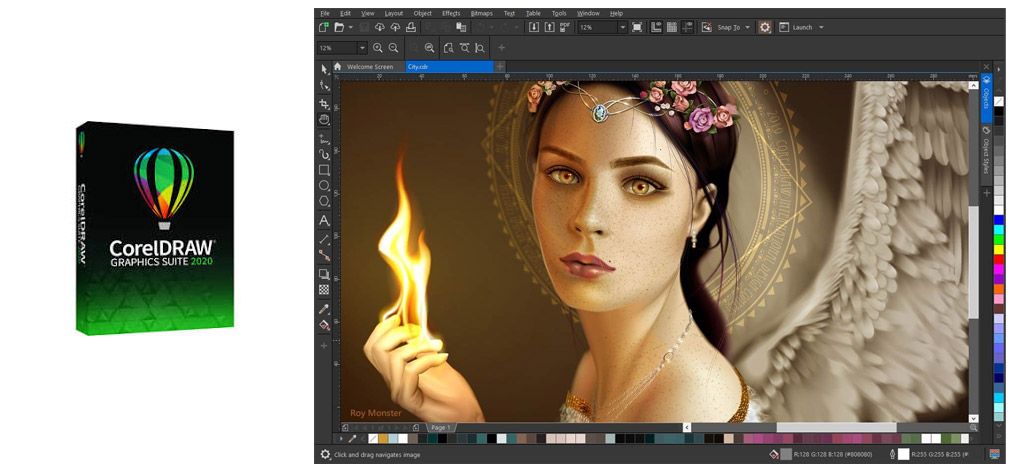Open the Window menu
This screenshot has width=1014, height=472.
[x=588, y=13]
